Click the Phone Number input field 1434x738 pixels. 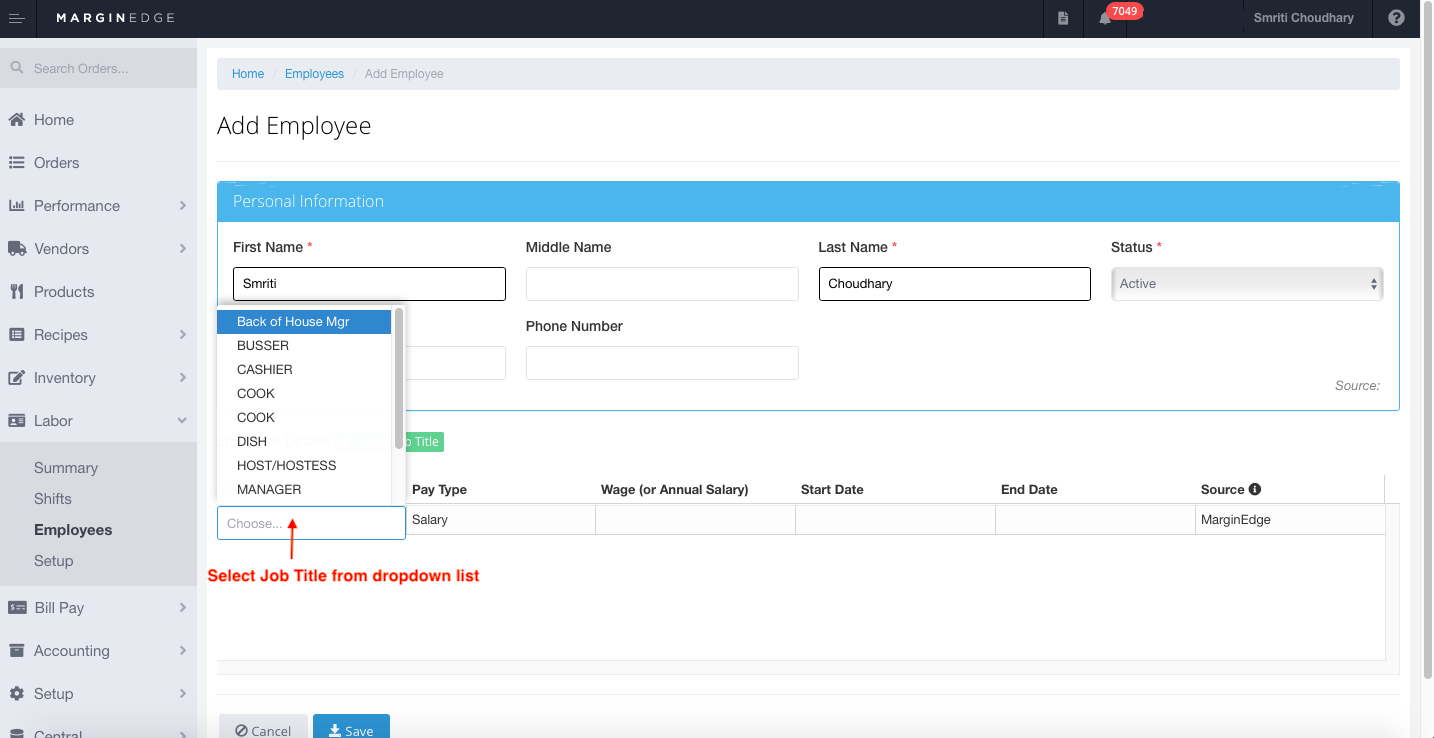pos(662,363)
